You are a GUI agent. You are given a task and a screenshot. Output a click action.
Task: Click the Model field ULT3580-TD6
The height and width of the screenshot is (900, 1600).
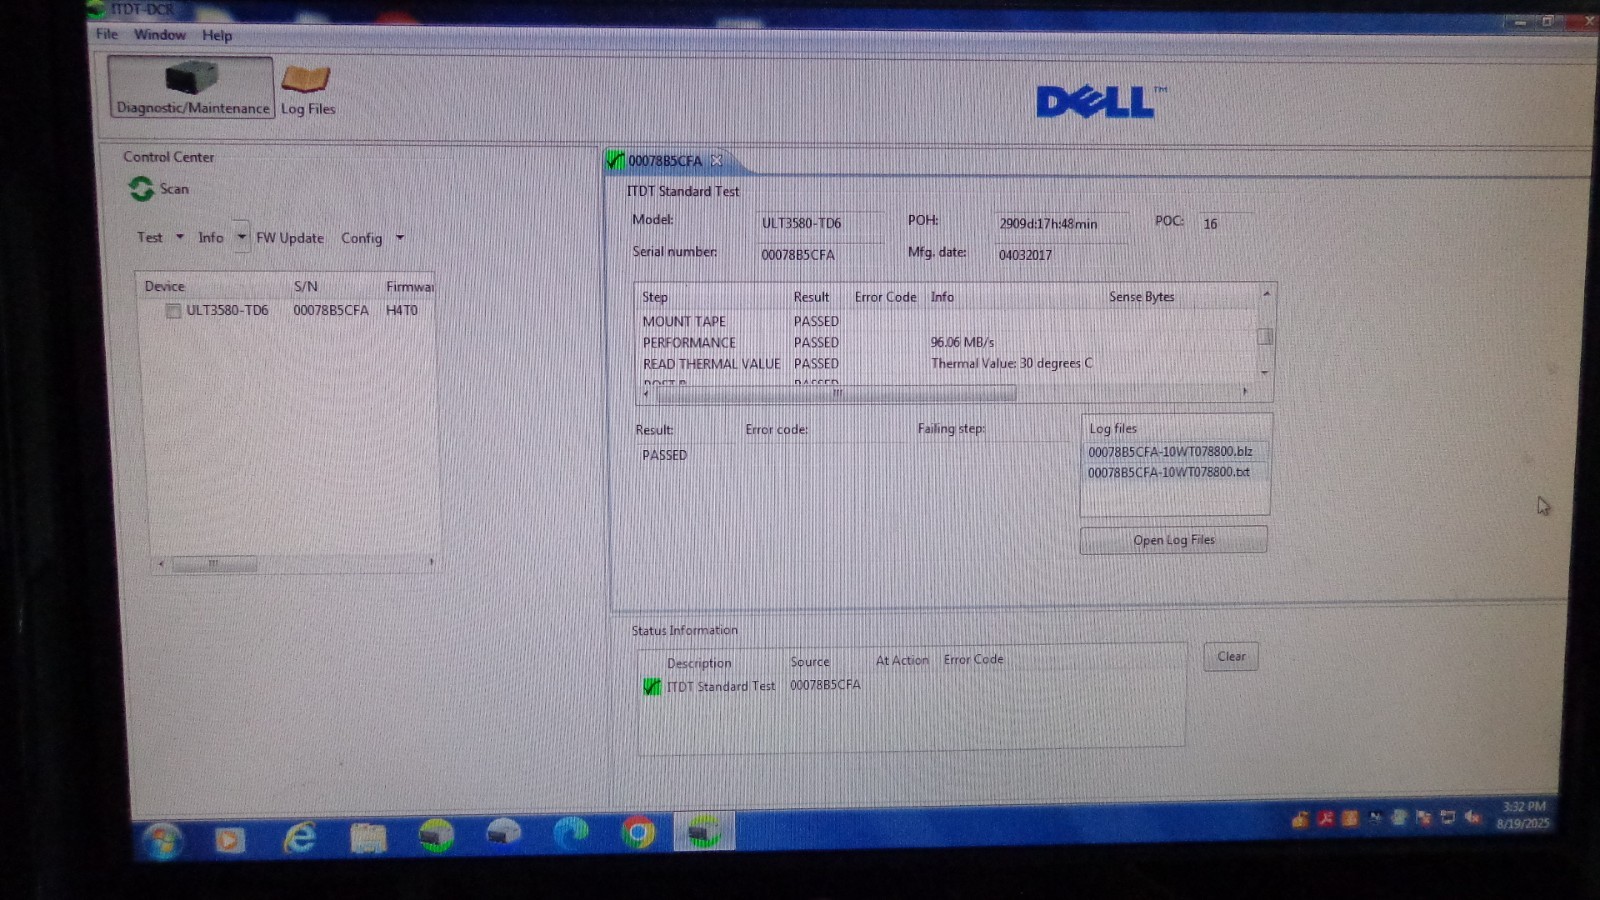point(821,223)
